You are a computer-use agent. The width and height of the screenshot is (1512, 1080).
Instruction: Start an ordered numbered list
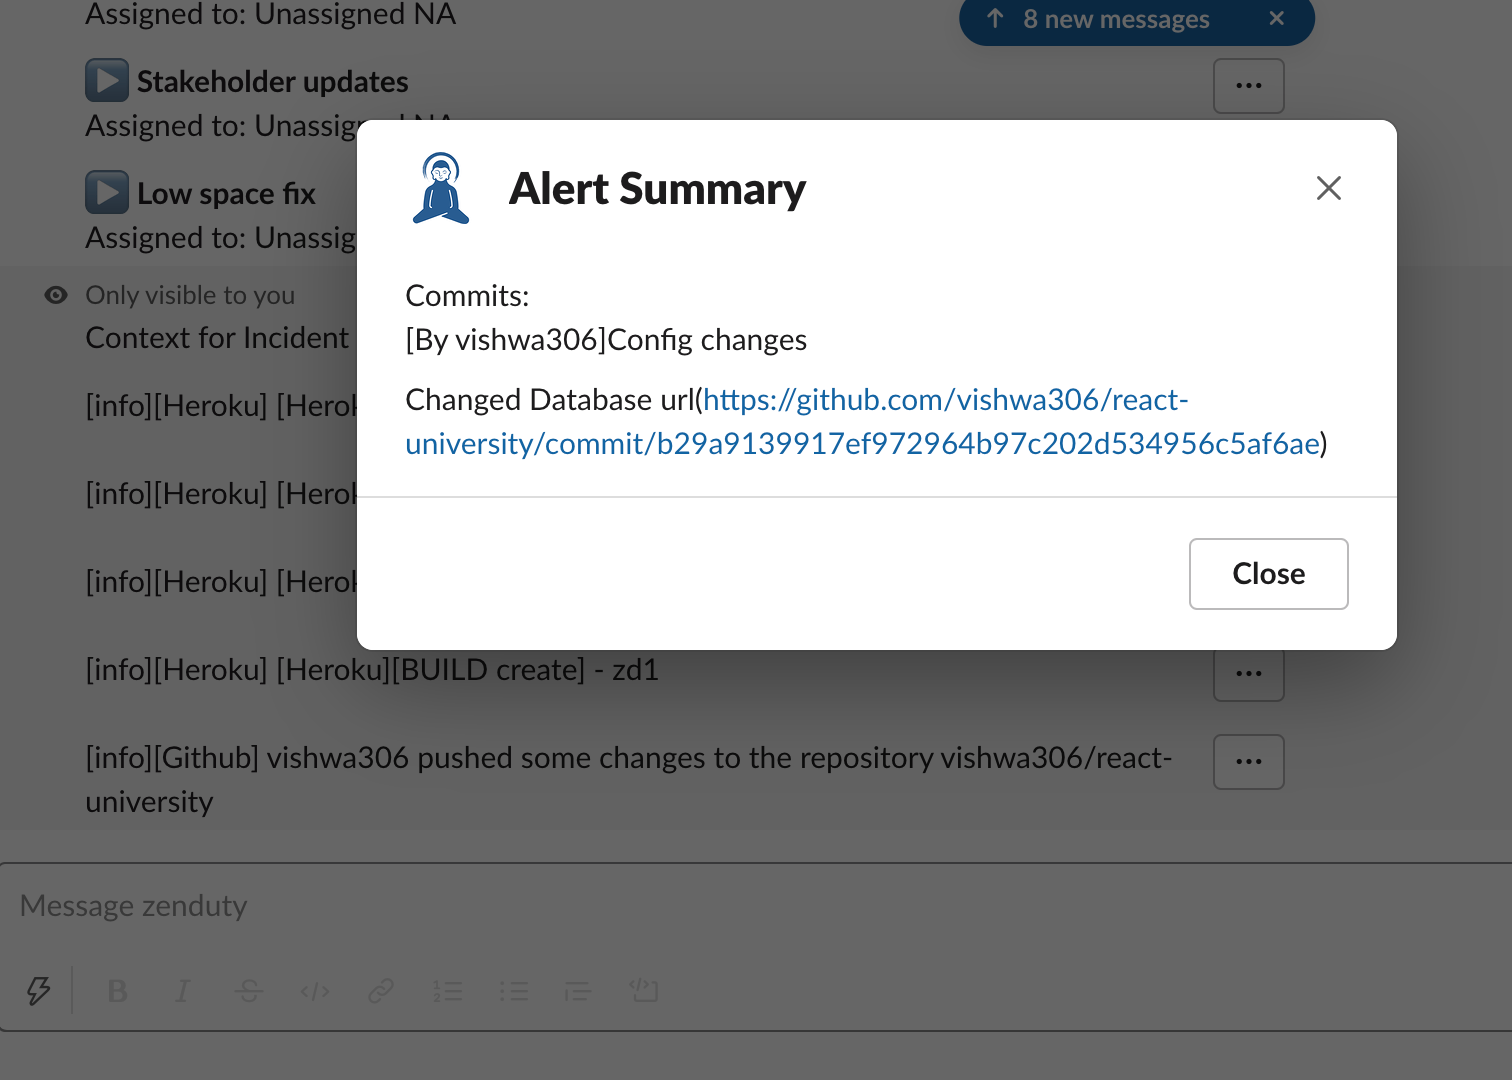[447, 991]
